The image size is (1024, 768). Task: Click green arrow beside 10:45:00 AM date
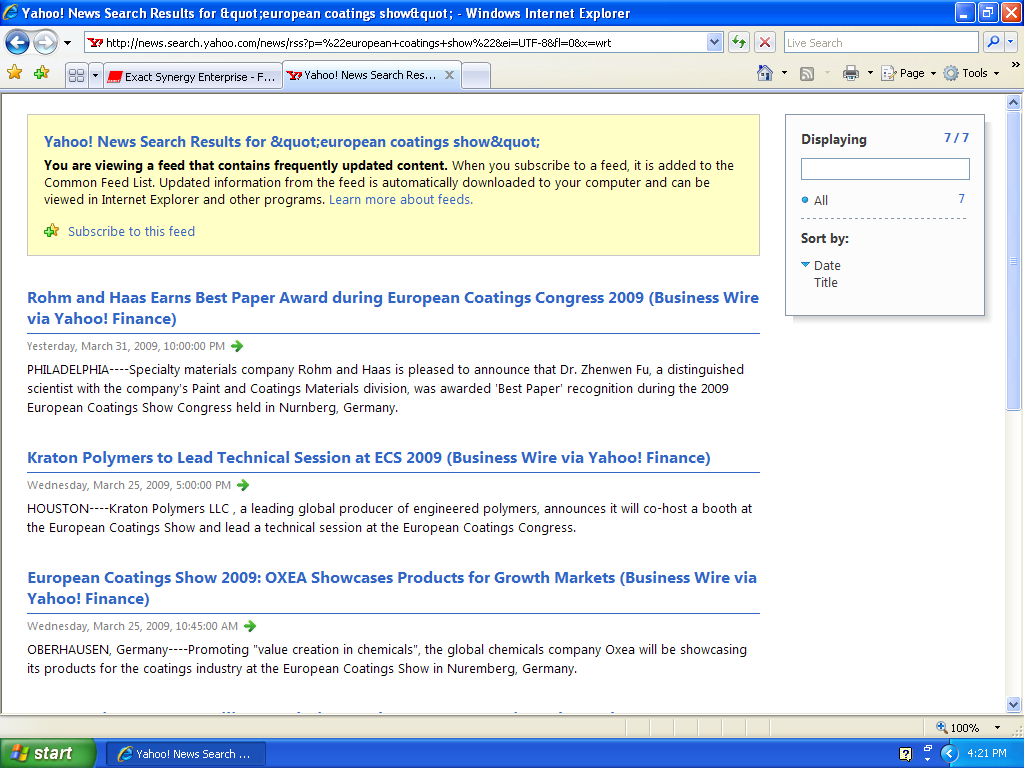tap(249, 626)
